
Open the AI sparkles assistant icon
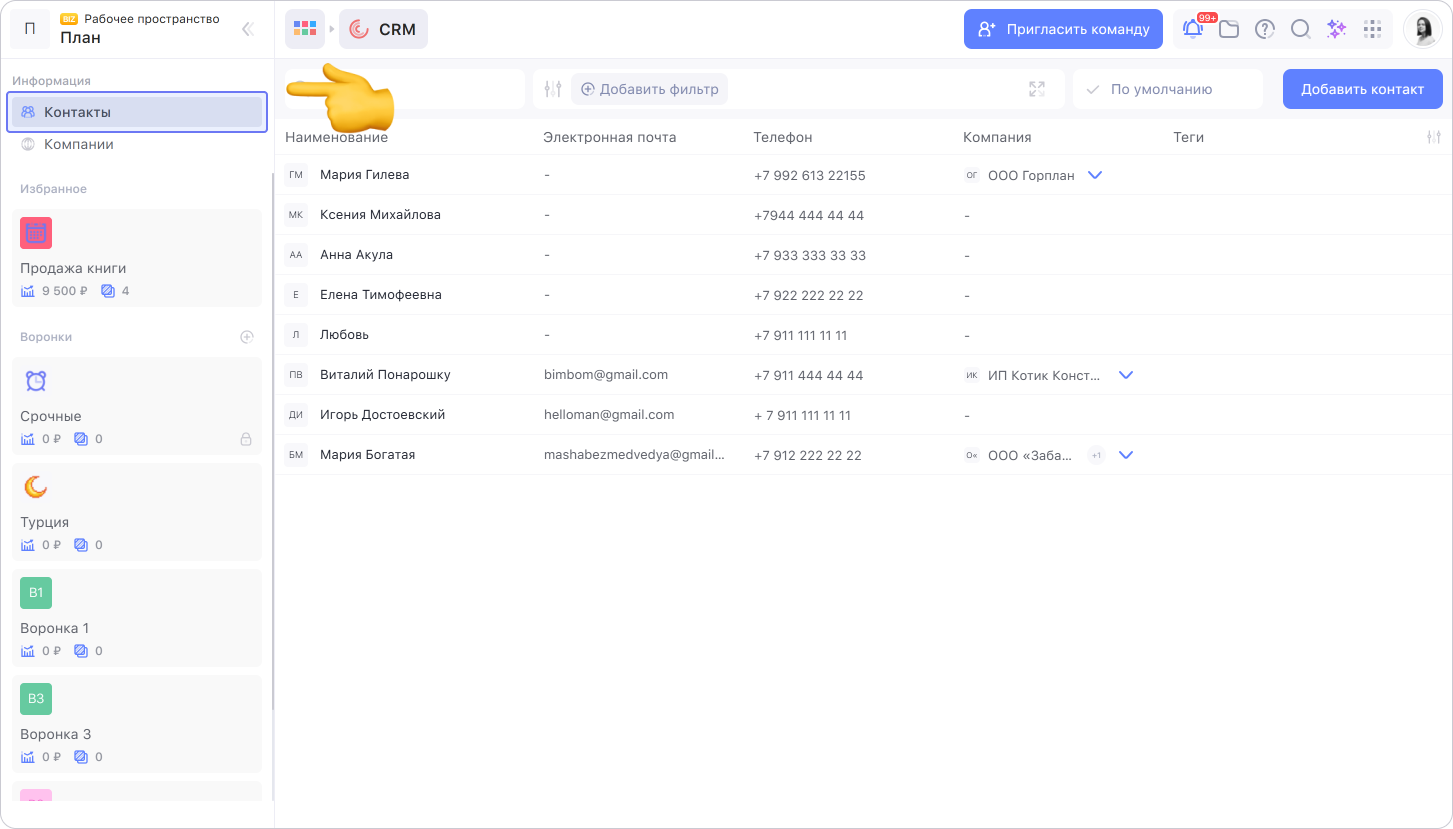tap(1336, 29)
